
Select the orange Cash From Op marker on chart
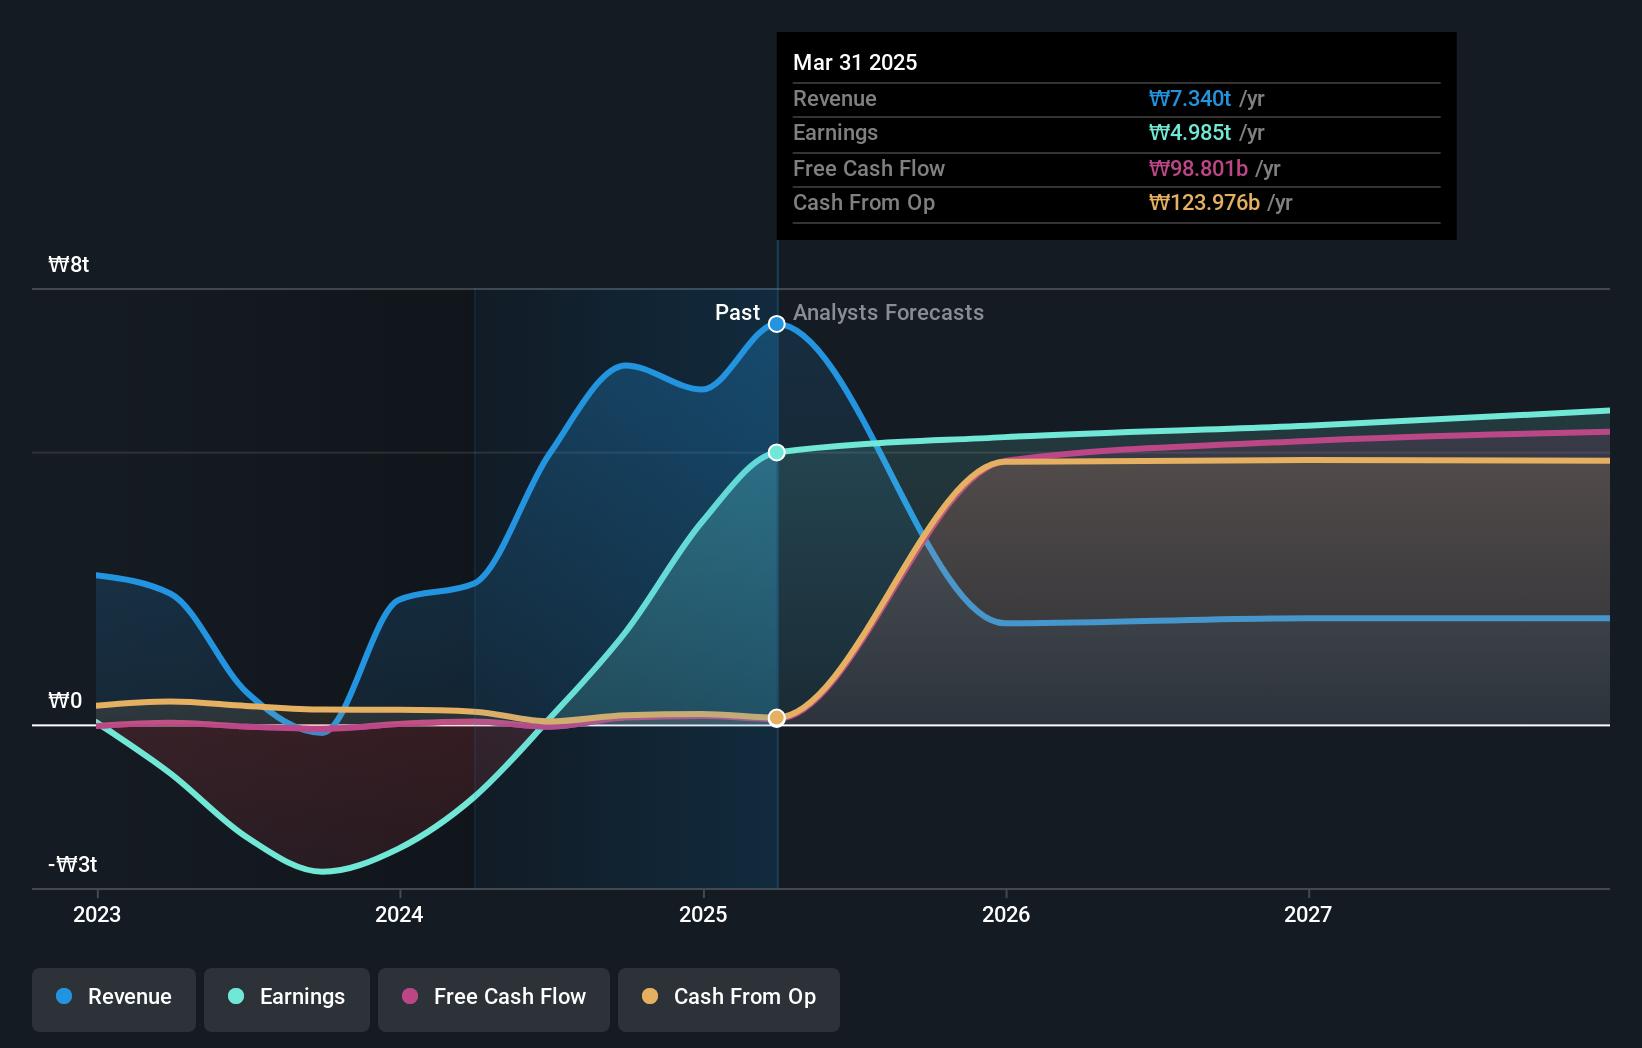tap(776, 716)
